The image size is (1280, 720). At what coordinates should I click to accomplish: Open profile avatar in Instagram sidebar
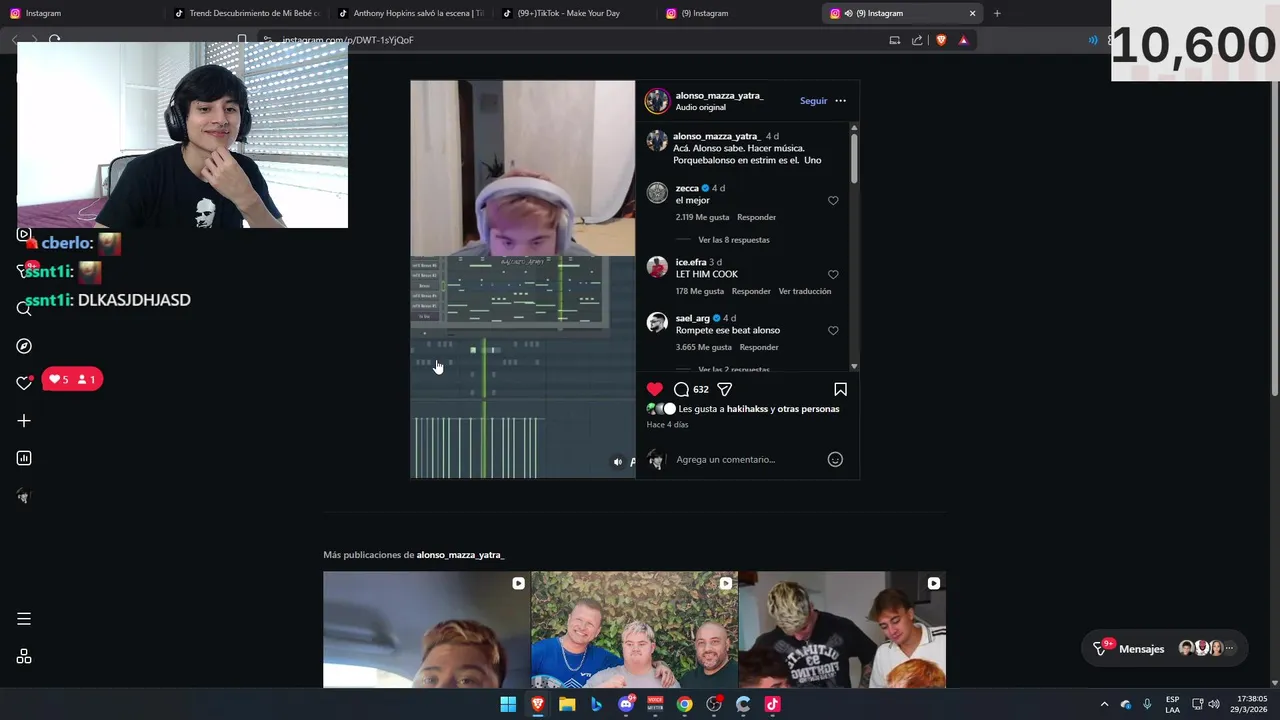pos(24,496)
